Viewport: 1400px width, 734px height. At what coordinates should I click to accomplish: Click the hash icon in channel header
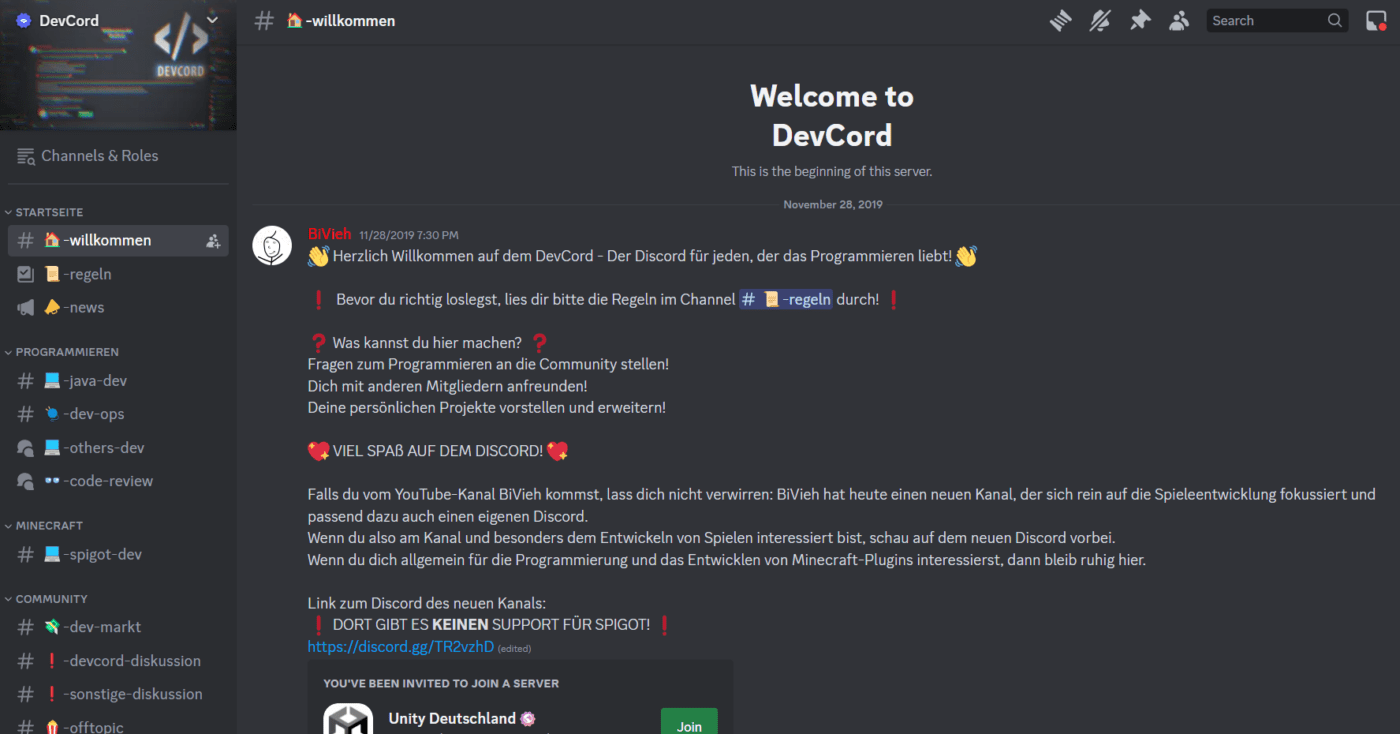point(264,20)
